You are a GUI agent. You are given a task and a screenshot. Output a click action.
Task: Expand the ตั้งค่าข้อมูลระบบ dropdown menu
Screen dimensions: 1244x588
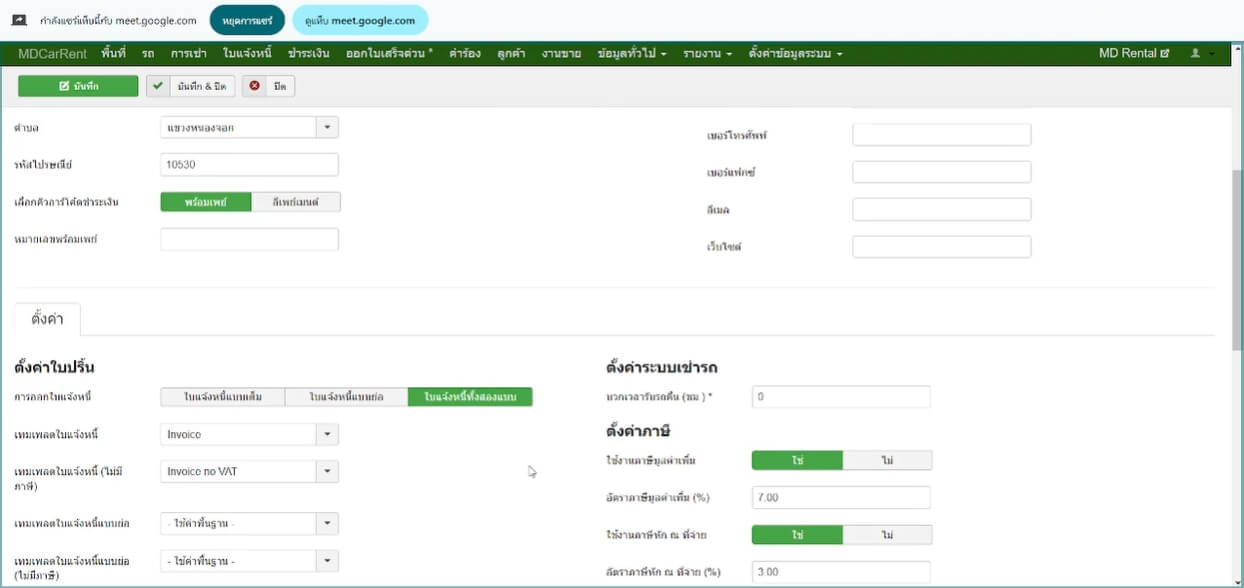coord(795,53)
